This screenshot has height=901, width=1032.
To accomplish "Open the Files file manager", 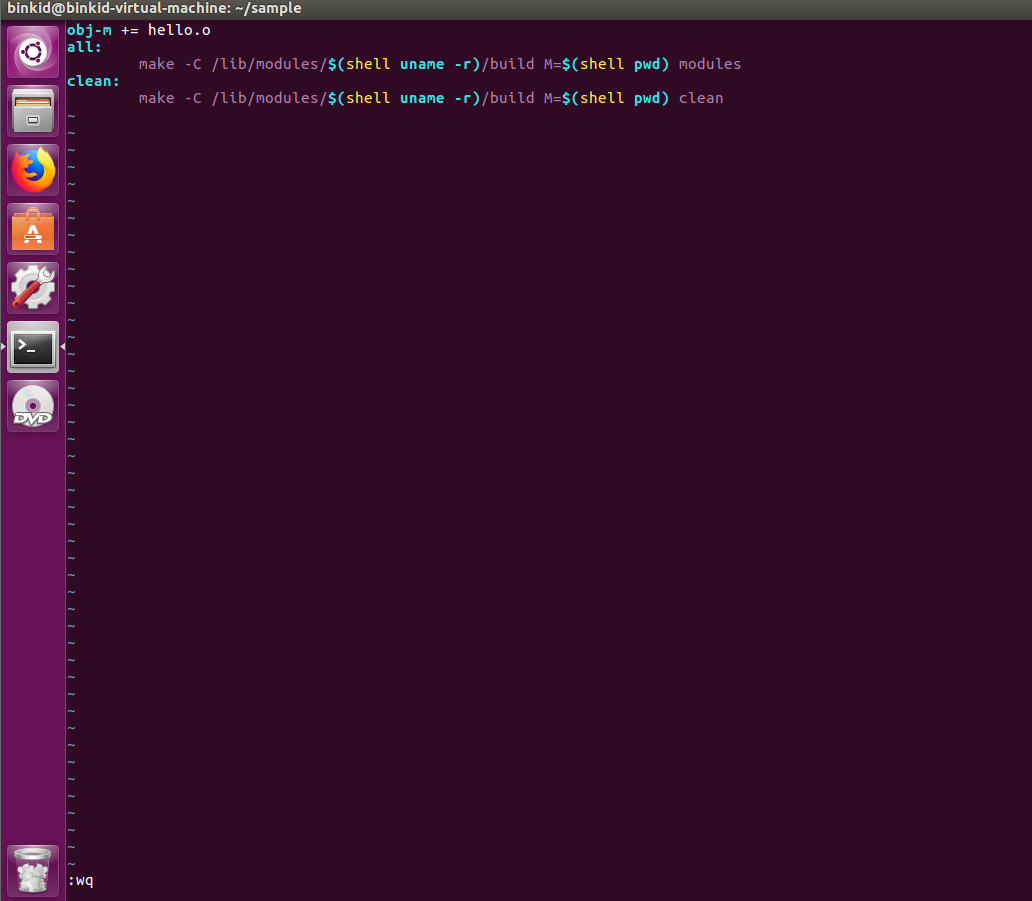I will coord(33,110).
